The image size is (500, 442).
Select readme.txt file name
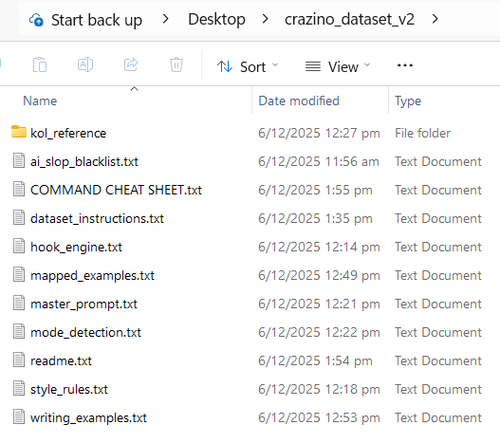click(61, 361)
